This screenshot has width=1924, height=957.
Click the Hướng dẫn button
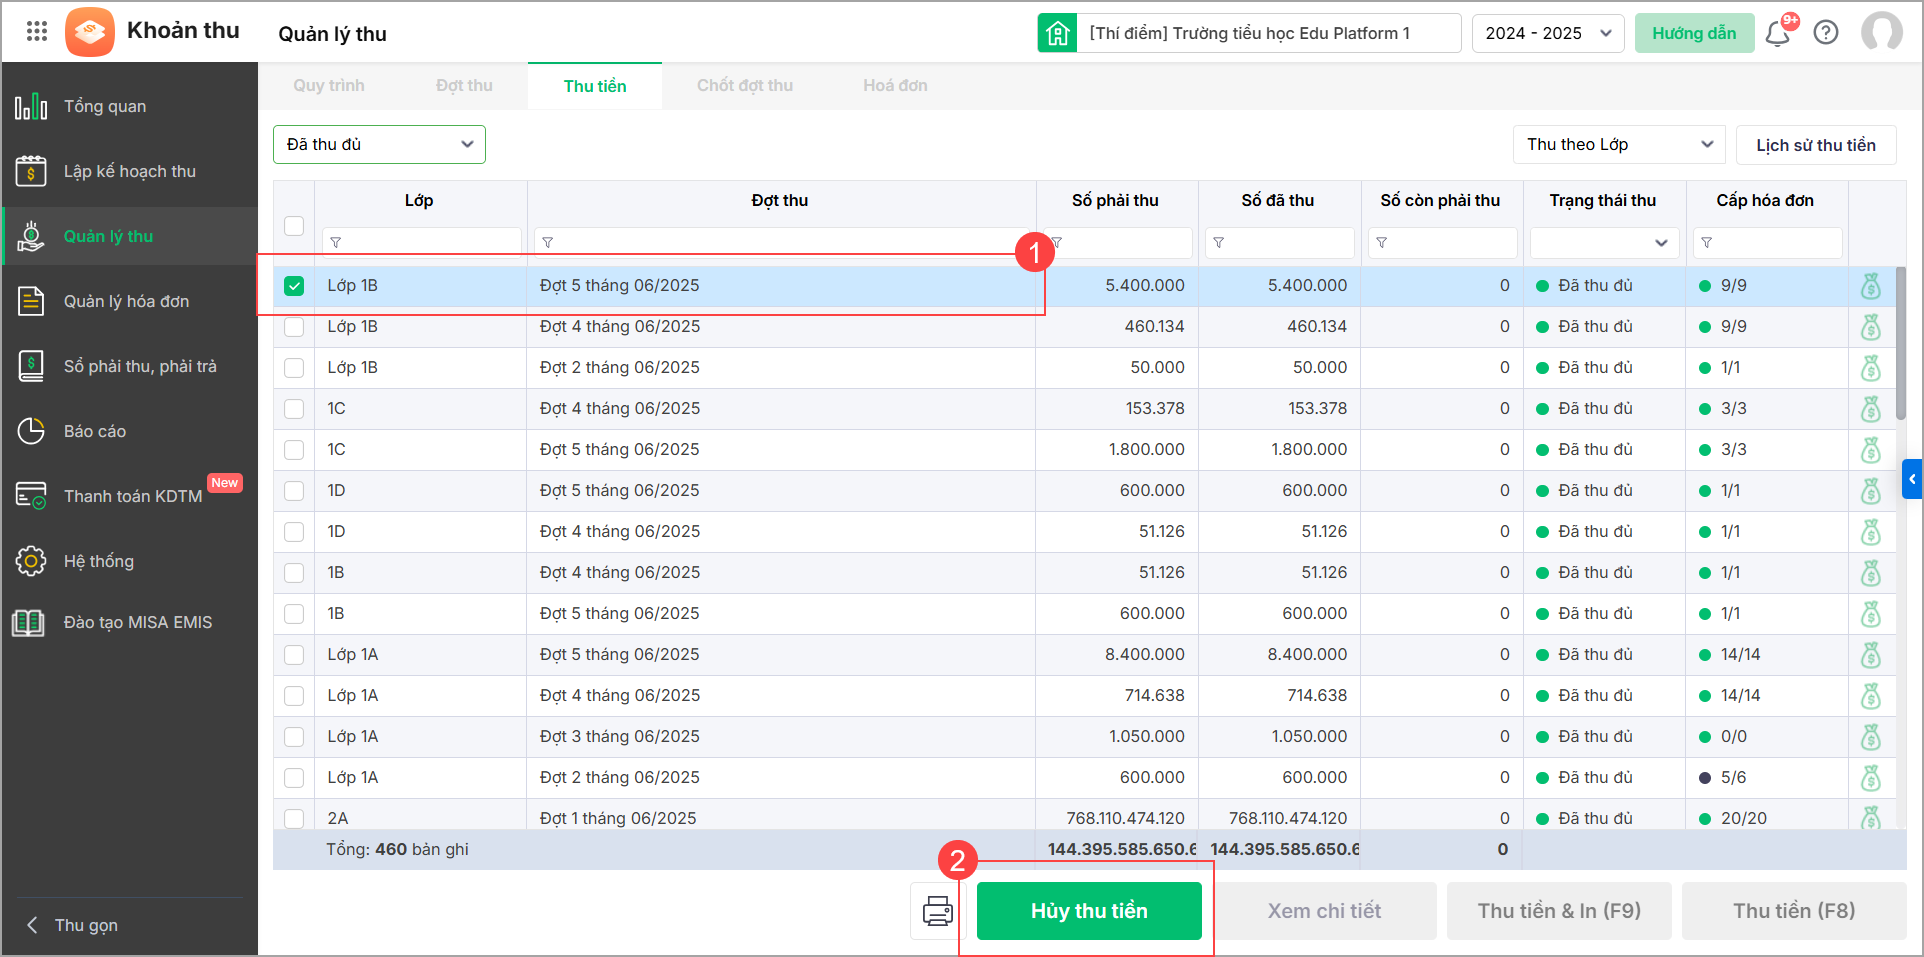click(1694, 33)
